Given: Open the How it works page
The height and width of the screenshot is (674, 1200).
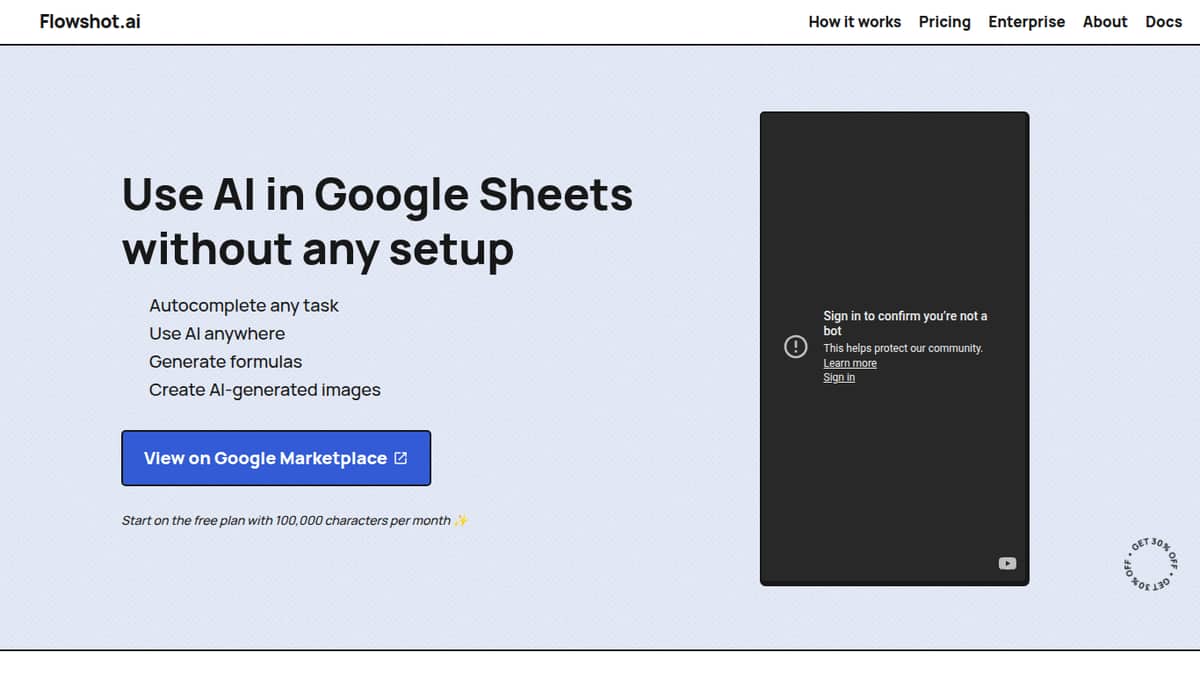Looking at the screenshot, I should click(854, 22).
